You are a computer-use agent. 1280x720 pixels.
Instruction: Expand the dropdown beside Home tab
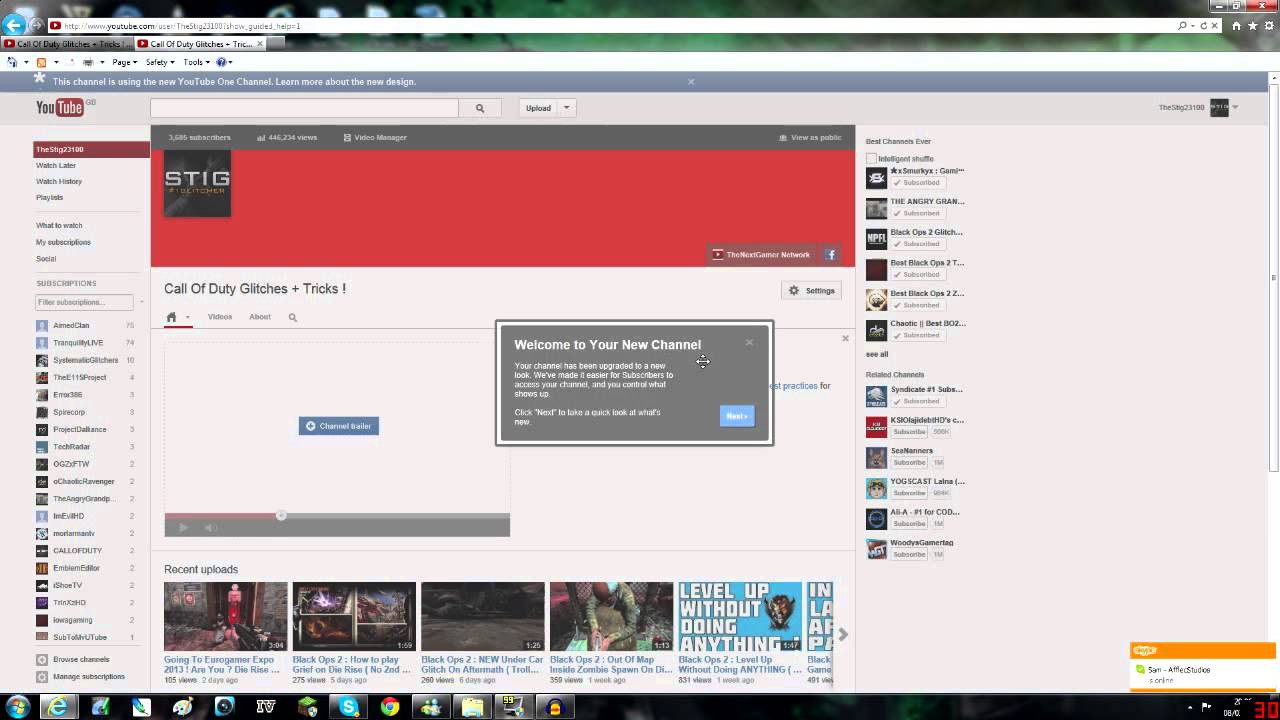coord(187,318)
